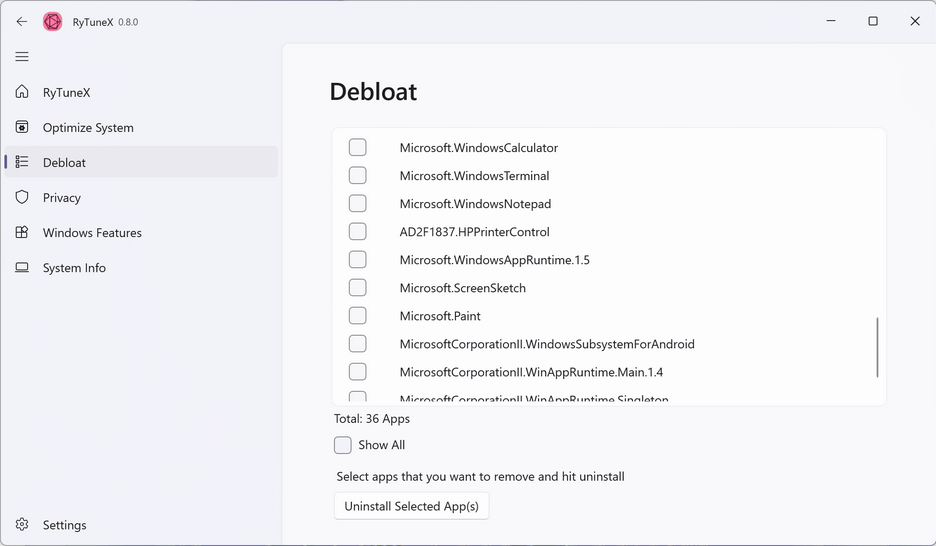Open the RyTuneX home page
The width and height of the screenshot is (936, 546).
[x=141, y=92]
